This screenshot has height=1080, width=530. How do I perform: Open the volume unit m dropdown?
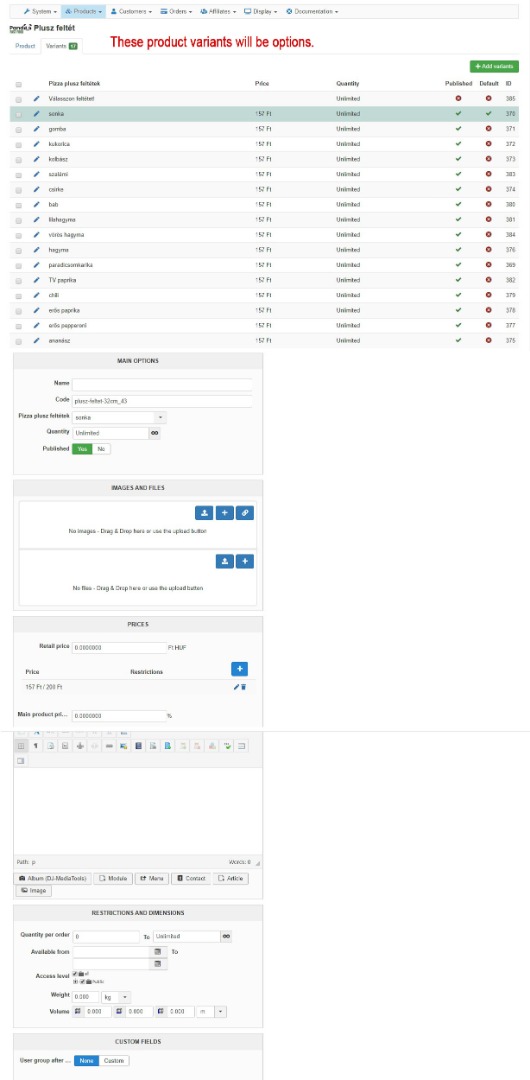[220, 1012]
